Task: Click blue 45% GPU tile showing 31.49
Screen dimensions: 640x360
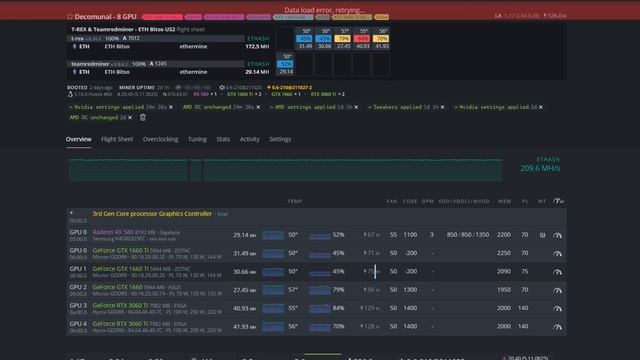Action: coord(304,39)
